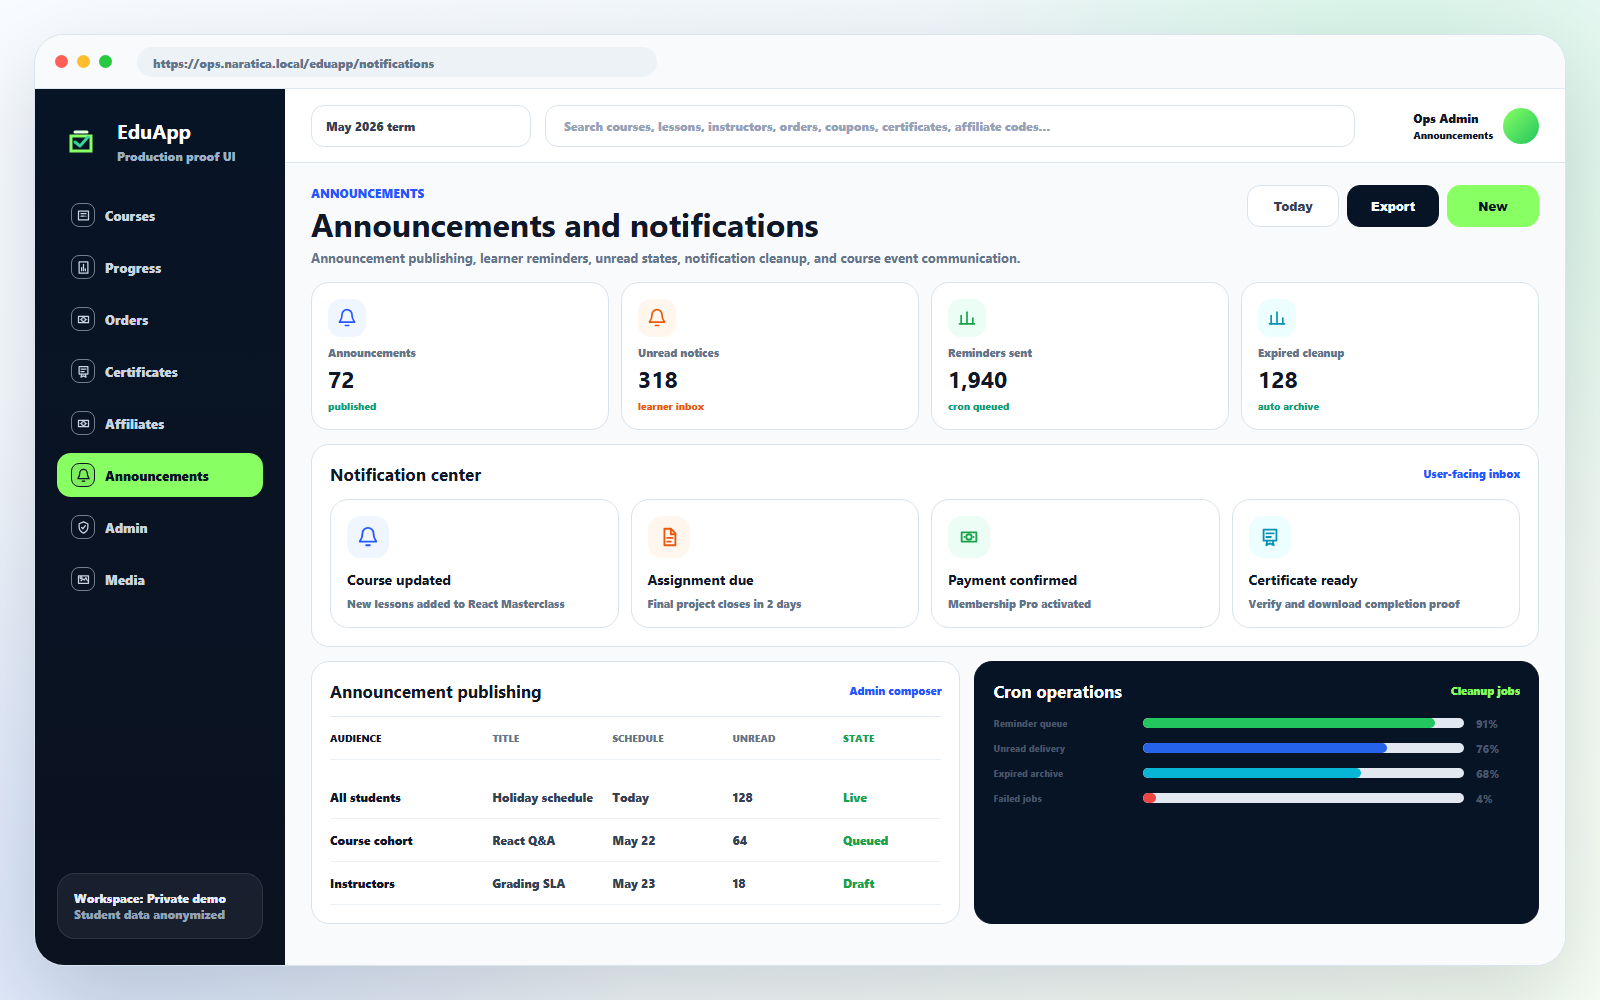This screenshot has width=1600, height=1000.
Task: Click the chart icon on Reminders sent card
Action: click(967, 318)
